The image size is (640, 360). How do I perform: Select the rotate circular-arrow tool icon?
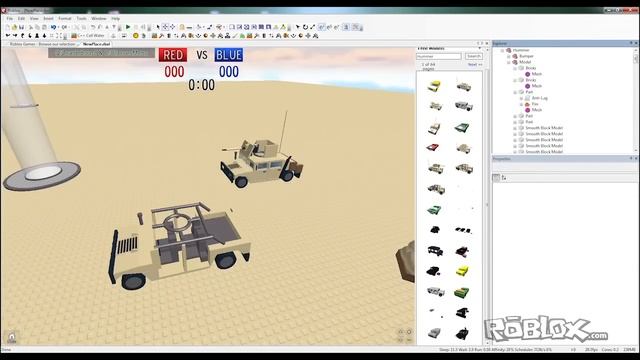click(305, 27)
